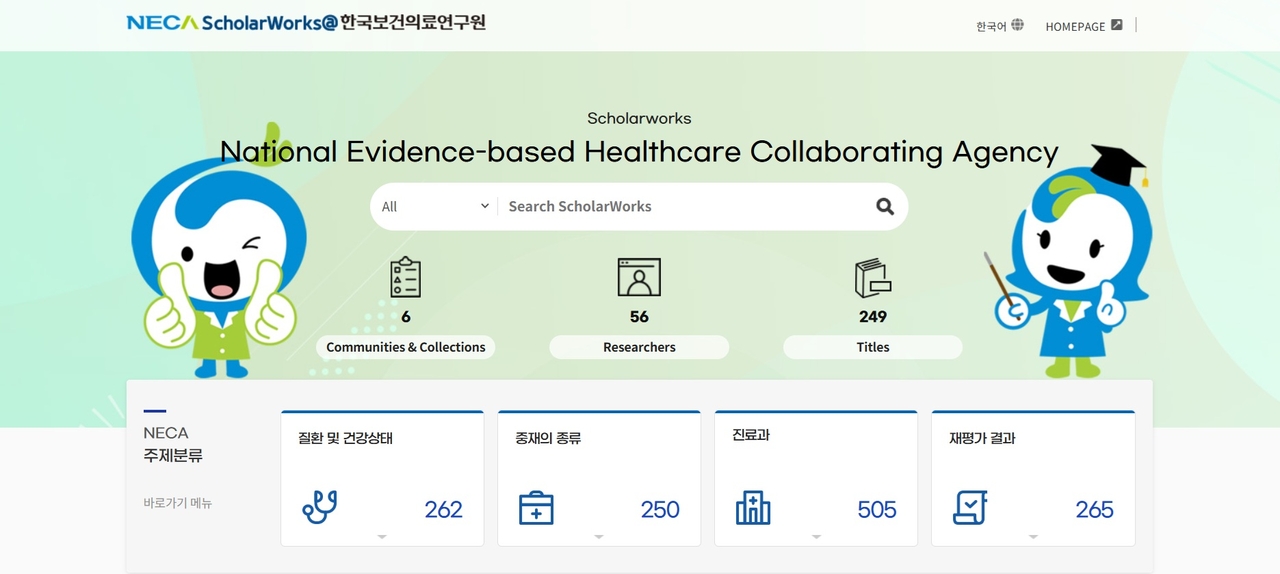The image size is (1280, 574).
Task: Expand the 중재의 종류 card arrow
Action: [599, 537]
